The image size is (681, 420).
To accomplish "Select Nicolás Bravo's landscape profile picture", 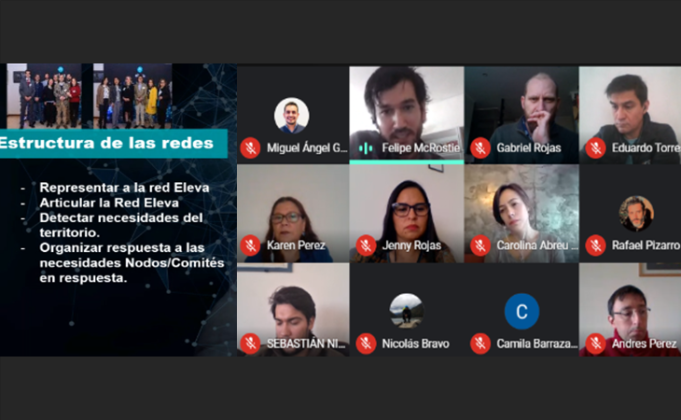I will tap(407, 311).
